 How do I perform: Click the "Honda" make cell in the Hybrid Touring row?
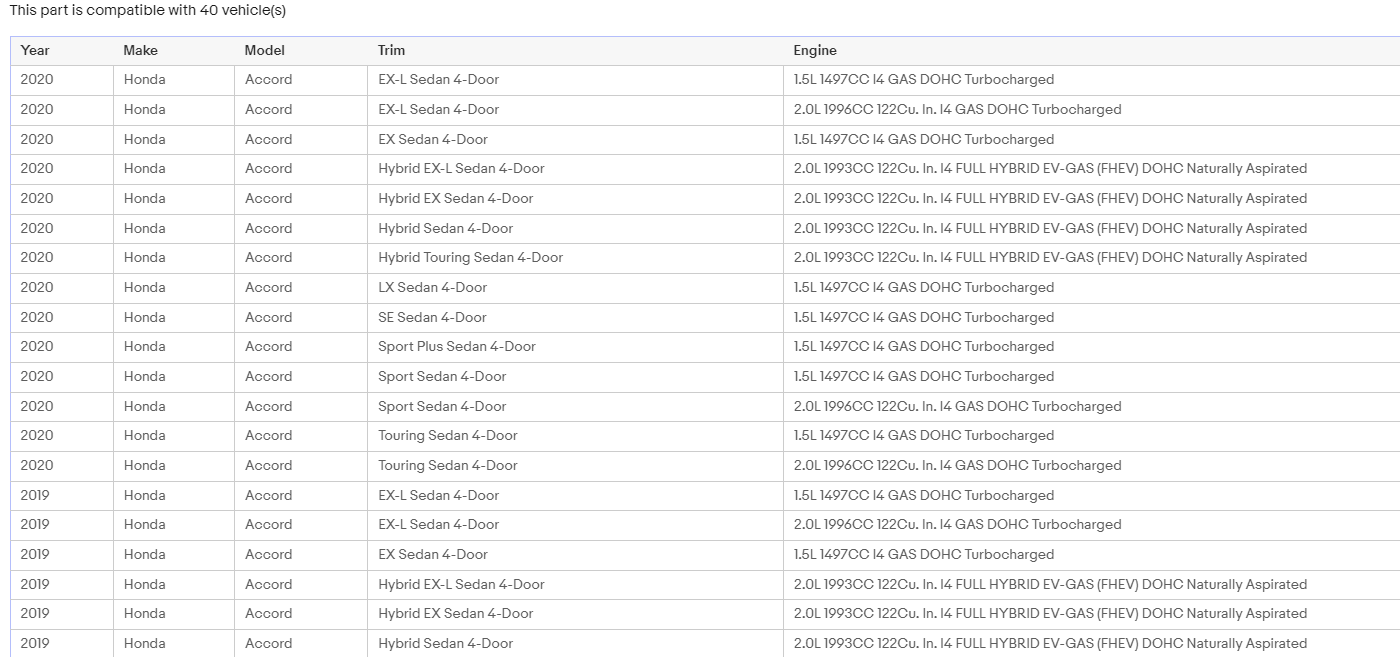coord(174,258)
